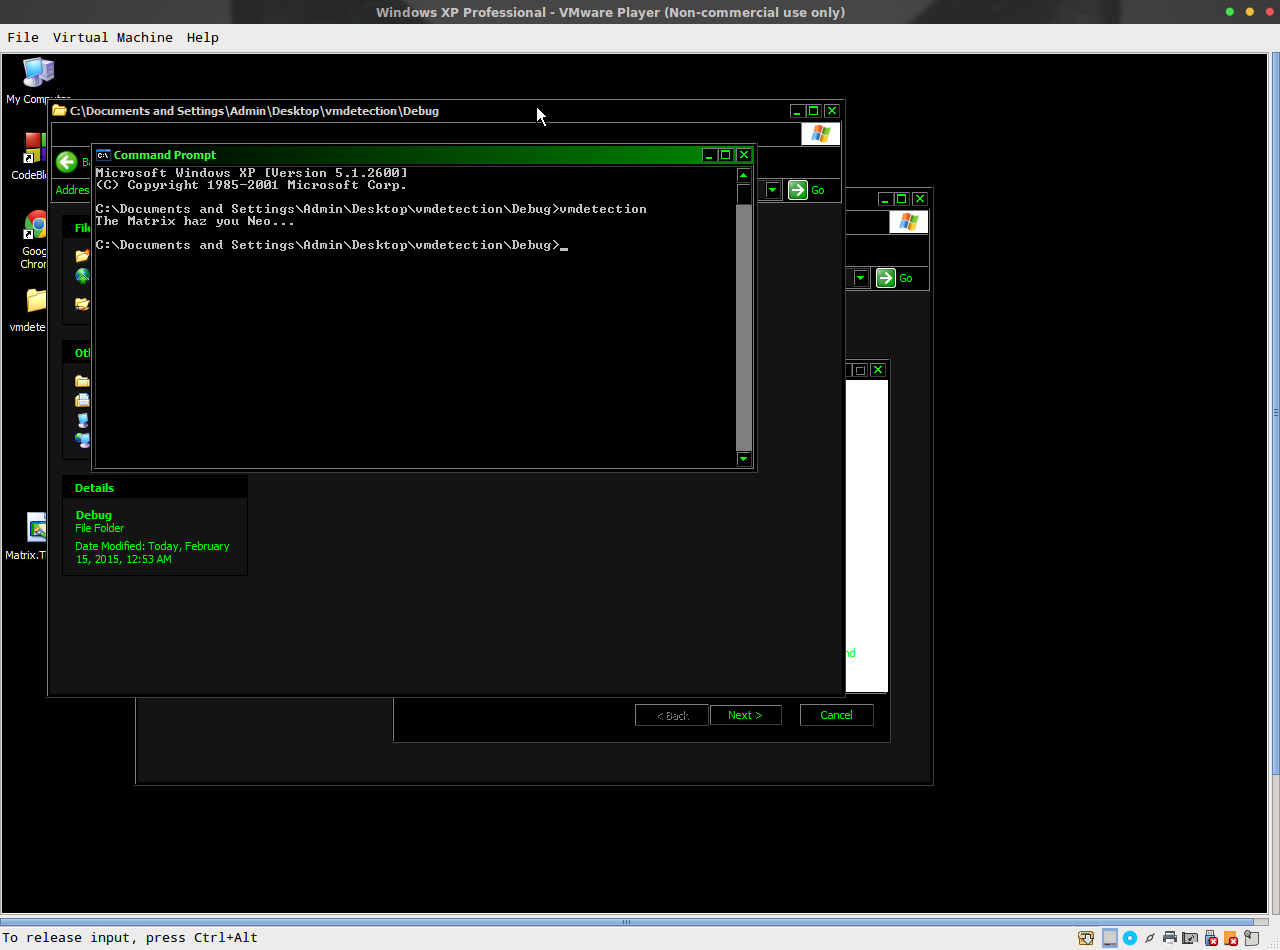Click Windows flag logo in rear explorer window
The height and width of the screenshot is (950, 1280).
click(909, 222)
